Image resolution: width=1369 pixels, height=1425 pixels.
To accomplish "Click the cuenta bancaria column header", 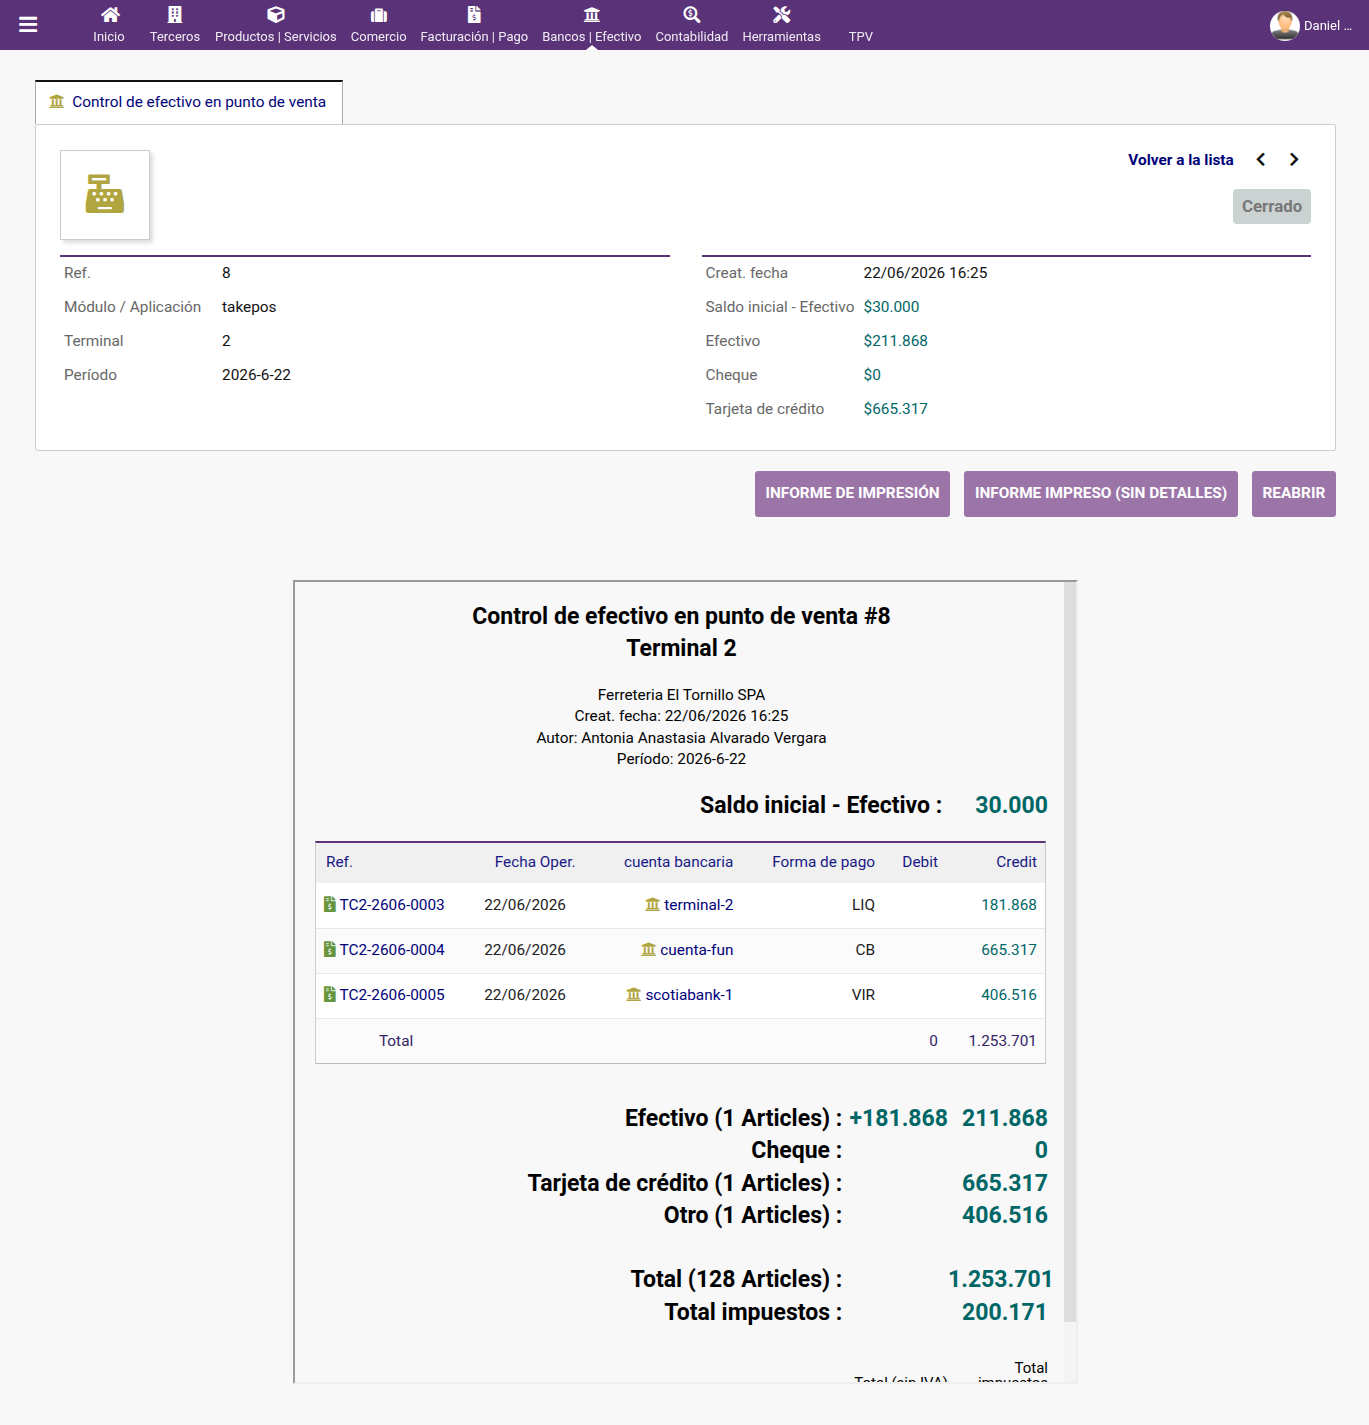I will point(678,862).
